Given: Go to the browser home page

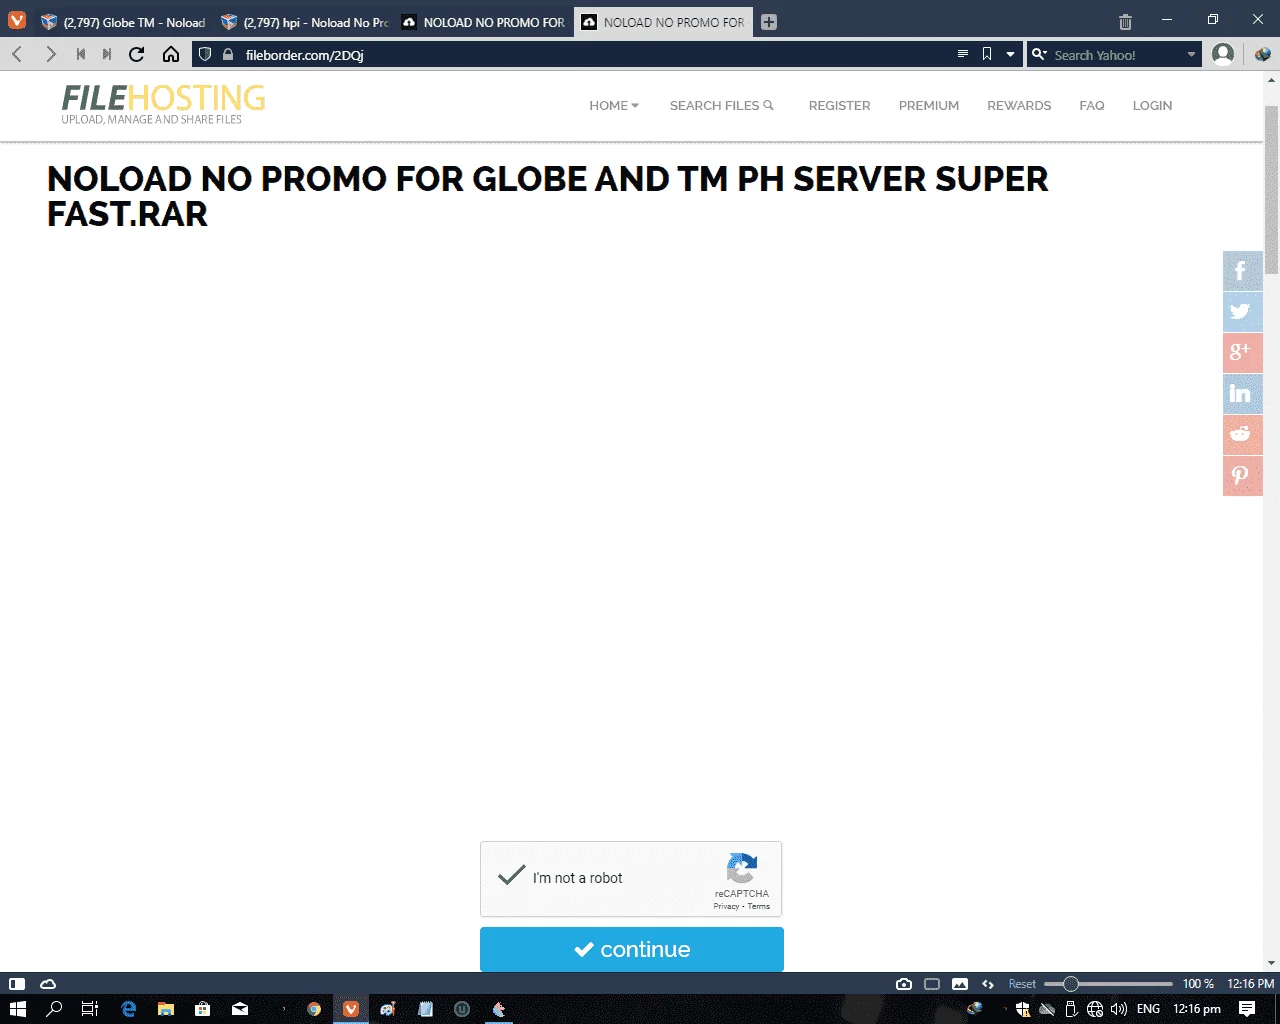Looking at the screenshot, I should click(x=171, y=54).
